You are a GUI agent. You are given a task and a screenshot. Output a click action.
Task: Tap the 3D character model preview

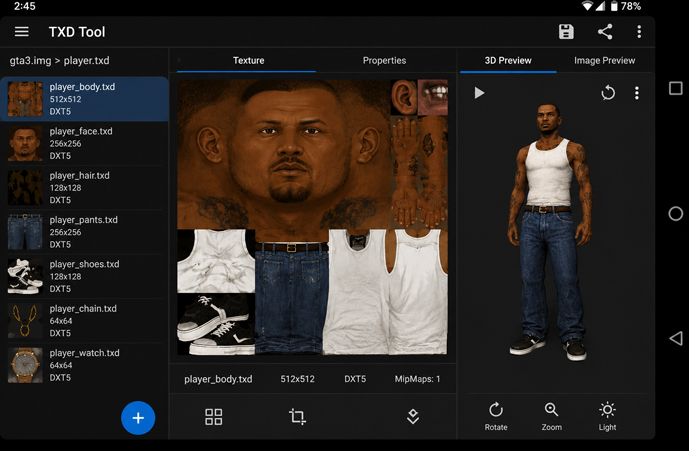coord(549,232)
